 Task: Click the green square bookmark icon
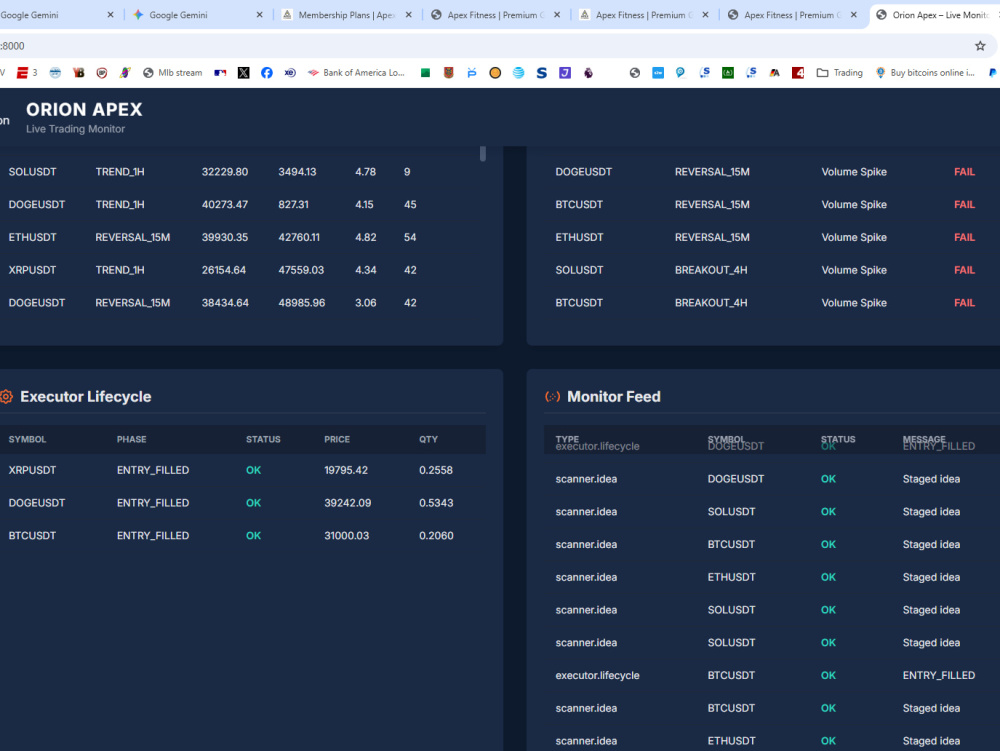pyautogui.click(x=425, y=73)
